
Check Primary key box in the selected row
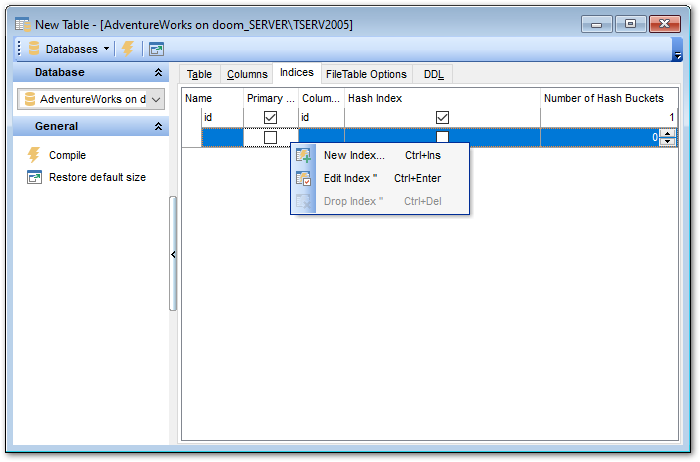coord(270,137)
